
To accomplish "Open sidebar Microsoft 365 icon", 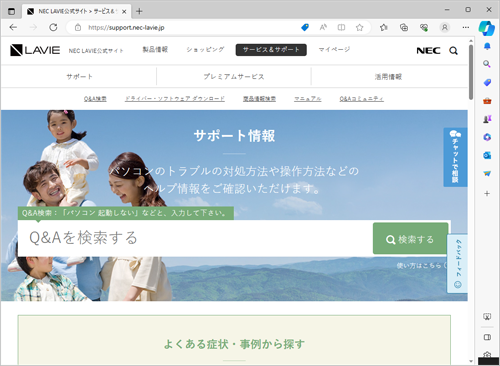I will point(487,137).
